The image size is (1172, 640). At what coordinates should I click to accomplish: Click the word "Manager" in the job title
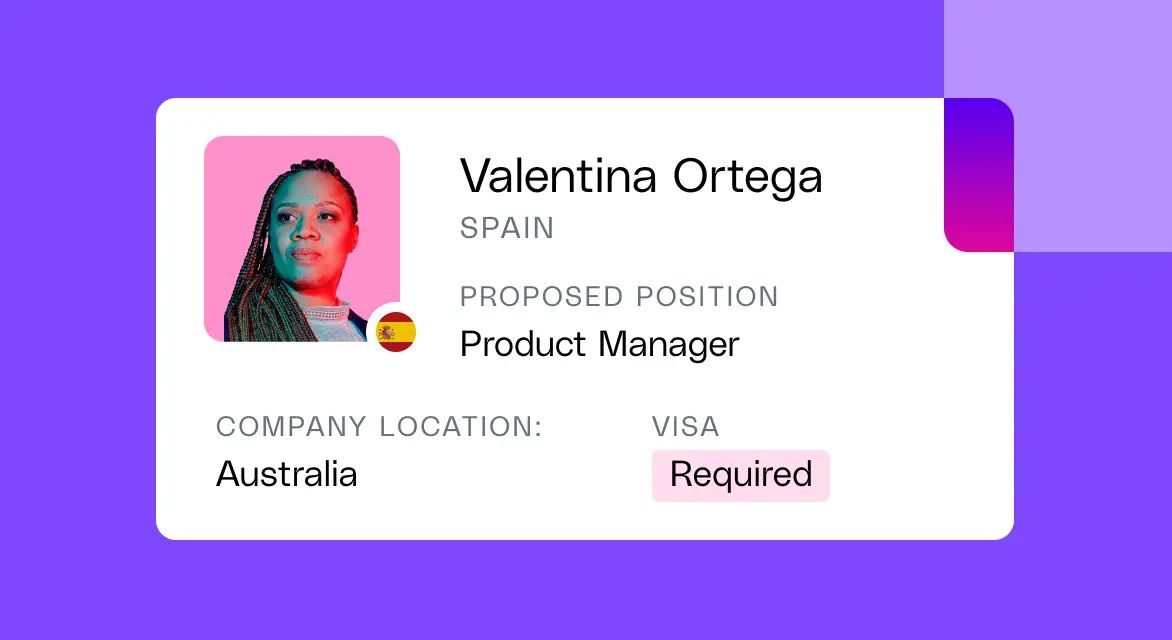669,344
